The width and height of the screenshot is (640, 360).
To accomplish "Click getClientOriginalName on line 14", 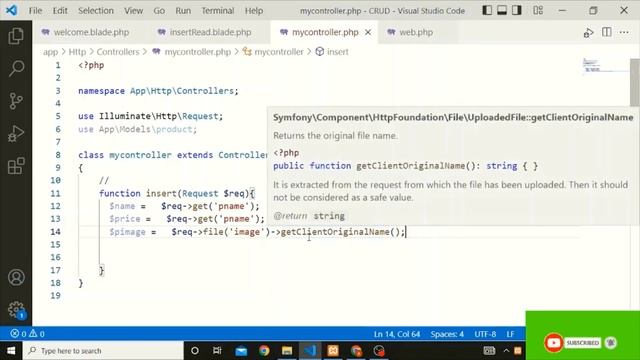I will 335,232.
